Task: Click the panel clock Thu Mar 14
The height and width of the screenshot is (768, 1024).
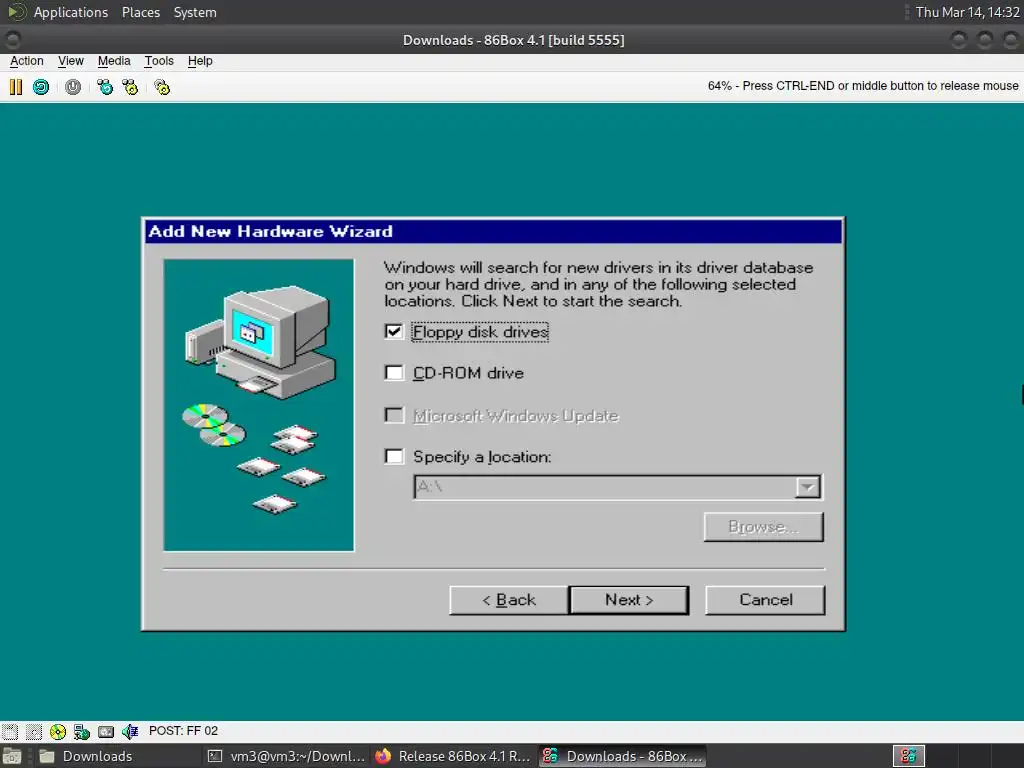Action: point(967,12)
